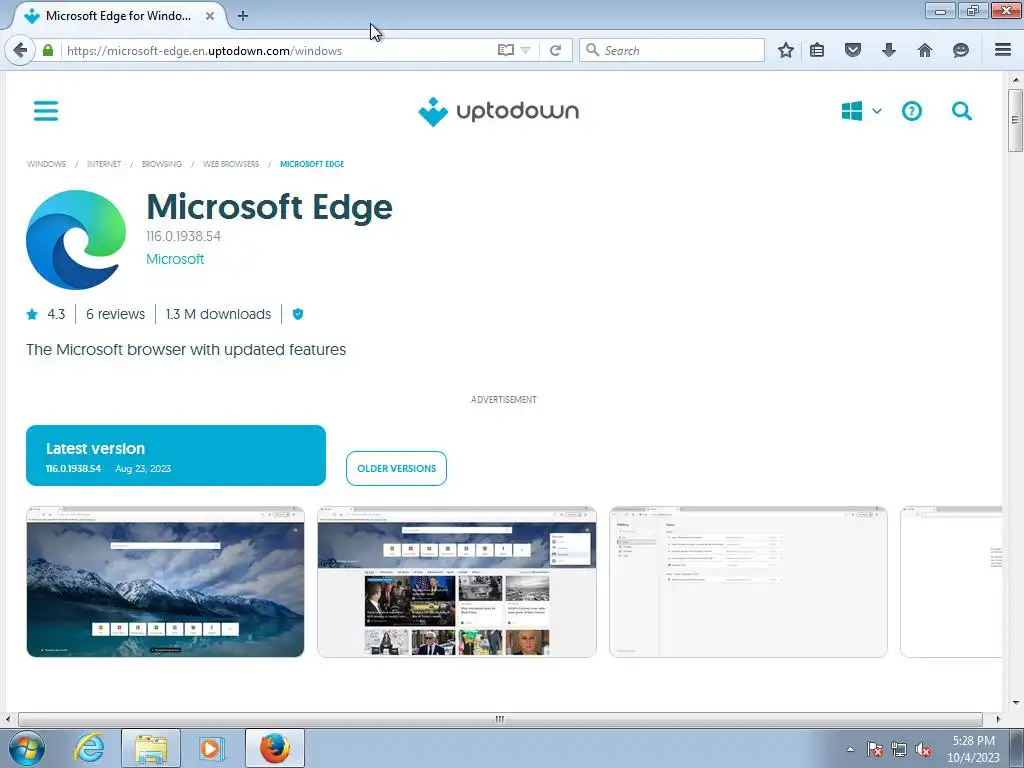
Task: Reload the page with the refresh icon
Action: [556, 50]
